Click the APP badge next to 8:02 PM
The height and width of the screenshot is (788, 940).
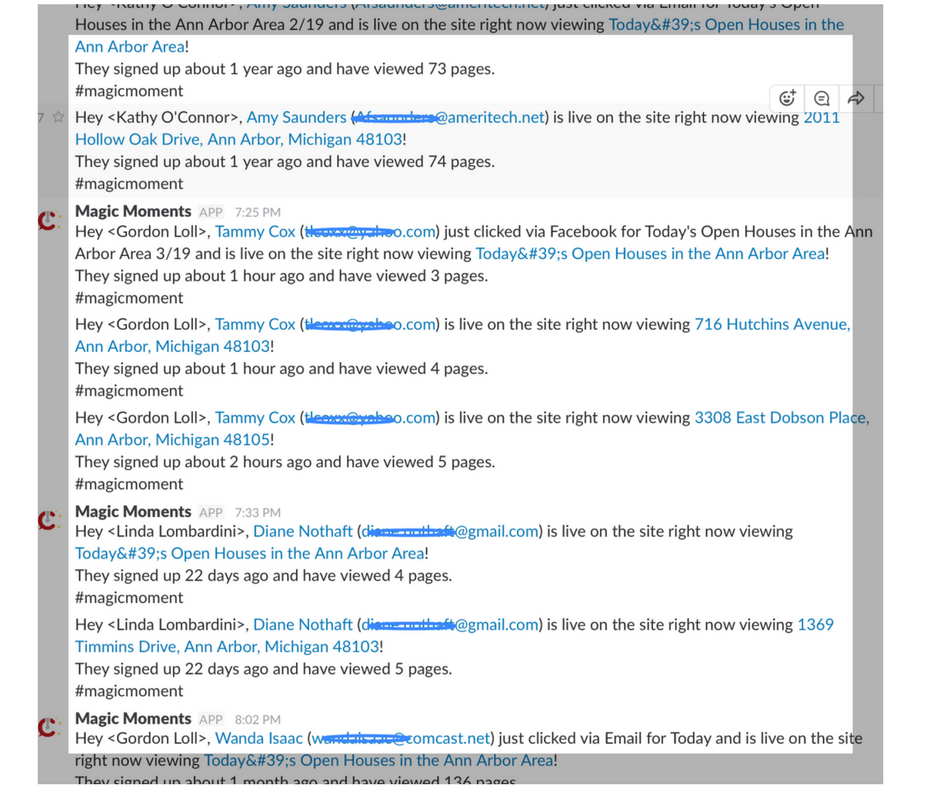point(211,720)
